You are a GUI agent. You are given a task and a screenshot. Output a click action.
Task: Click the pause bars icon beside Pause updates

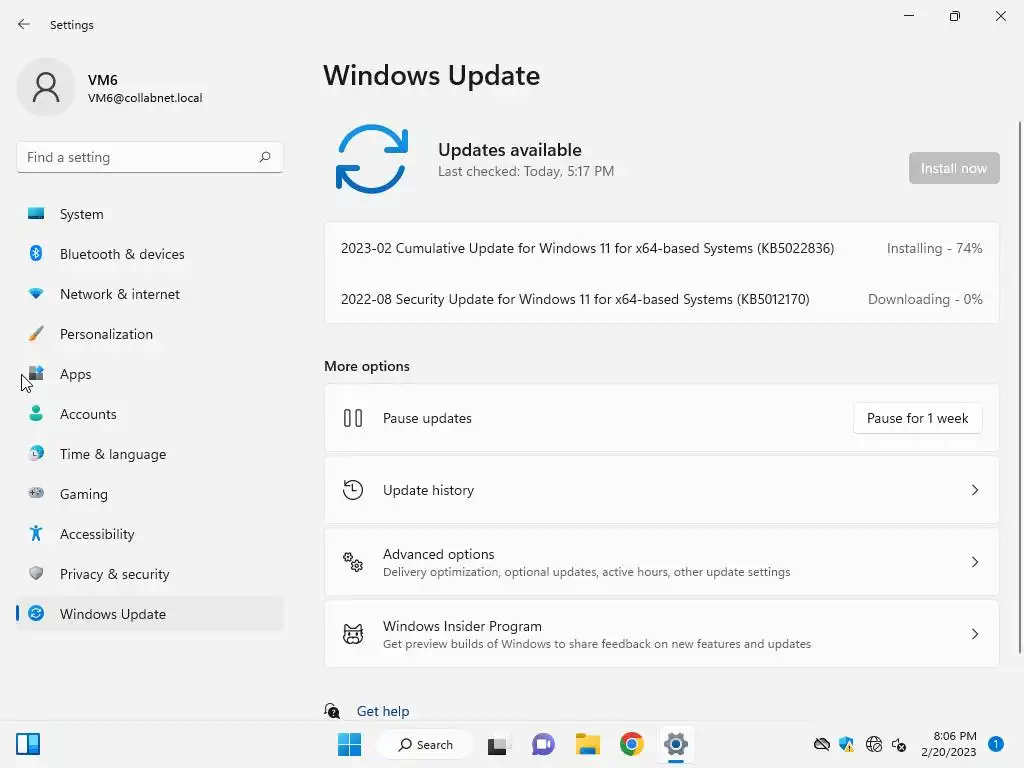click(x=353, y=418)
